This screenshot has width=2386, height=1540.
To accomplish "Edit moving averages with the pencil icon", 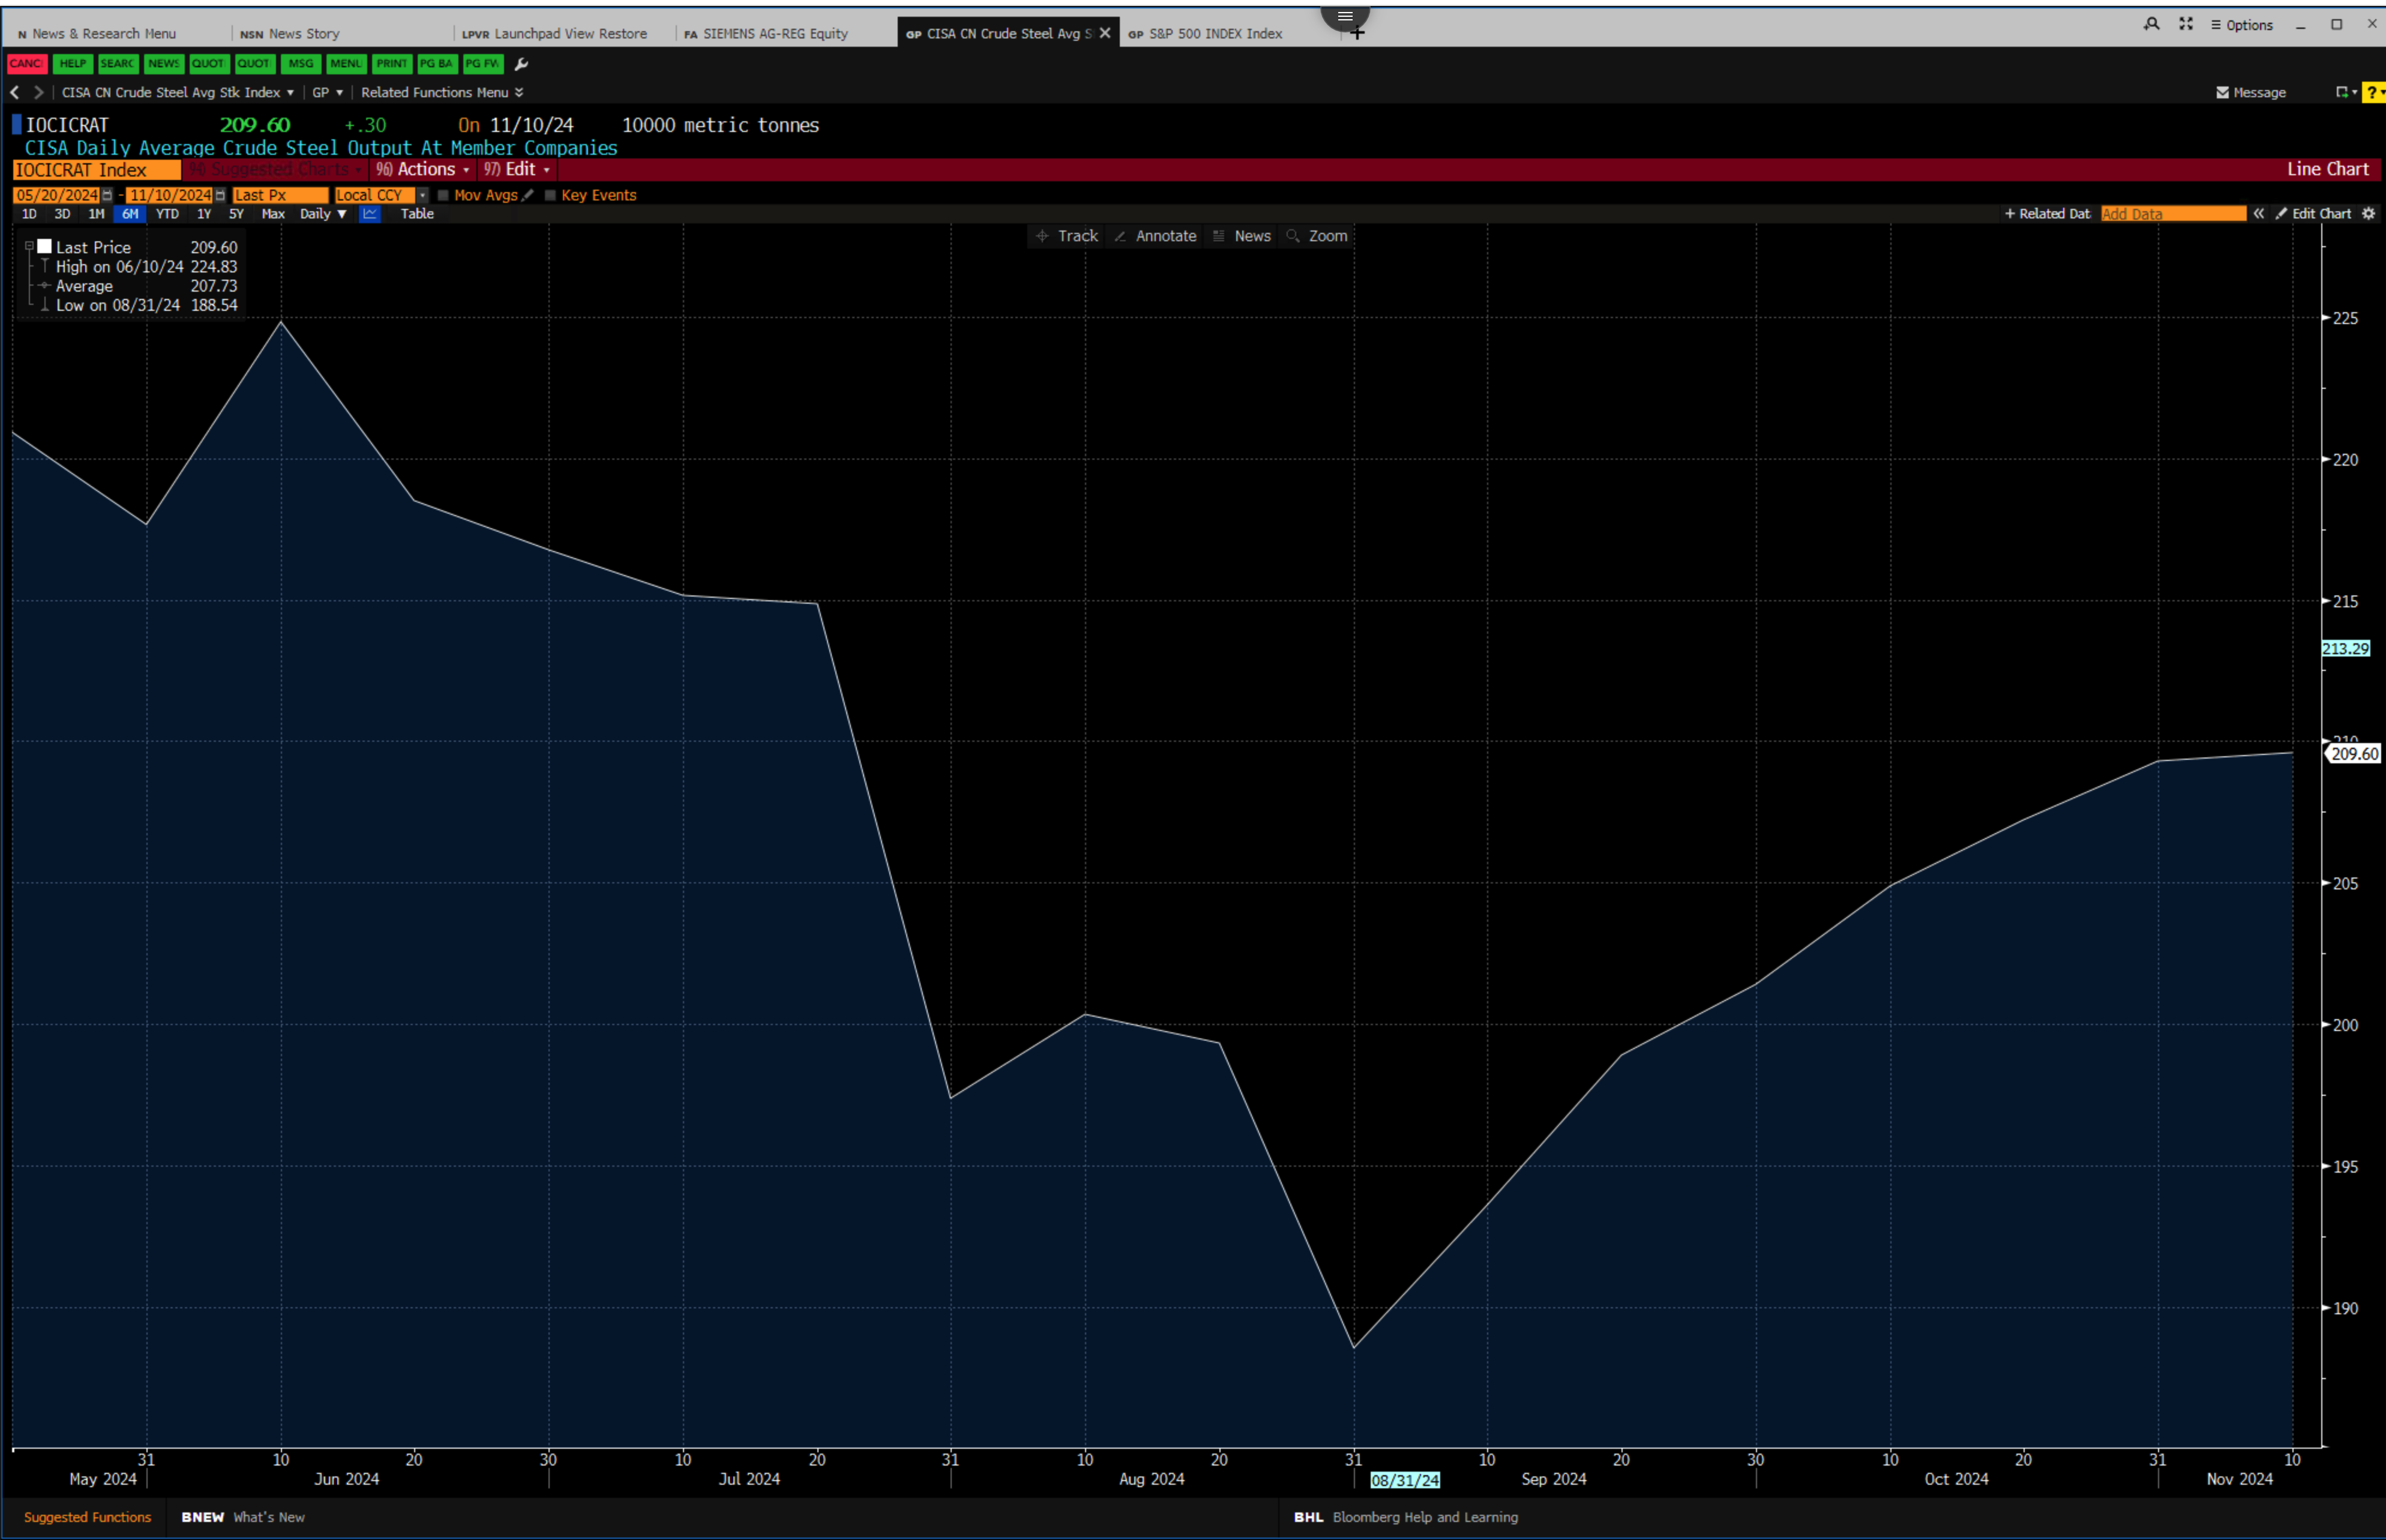I will pos(528,195).
